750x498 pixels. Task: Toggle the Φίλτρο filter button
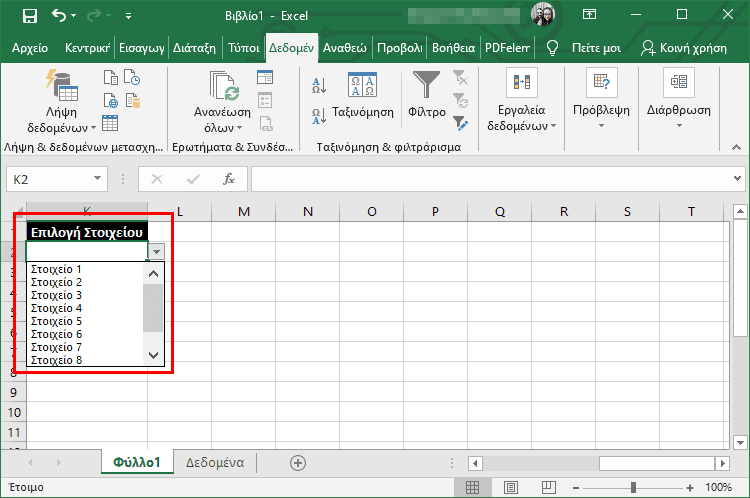click(426, 95)
